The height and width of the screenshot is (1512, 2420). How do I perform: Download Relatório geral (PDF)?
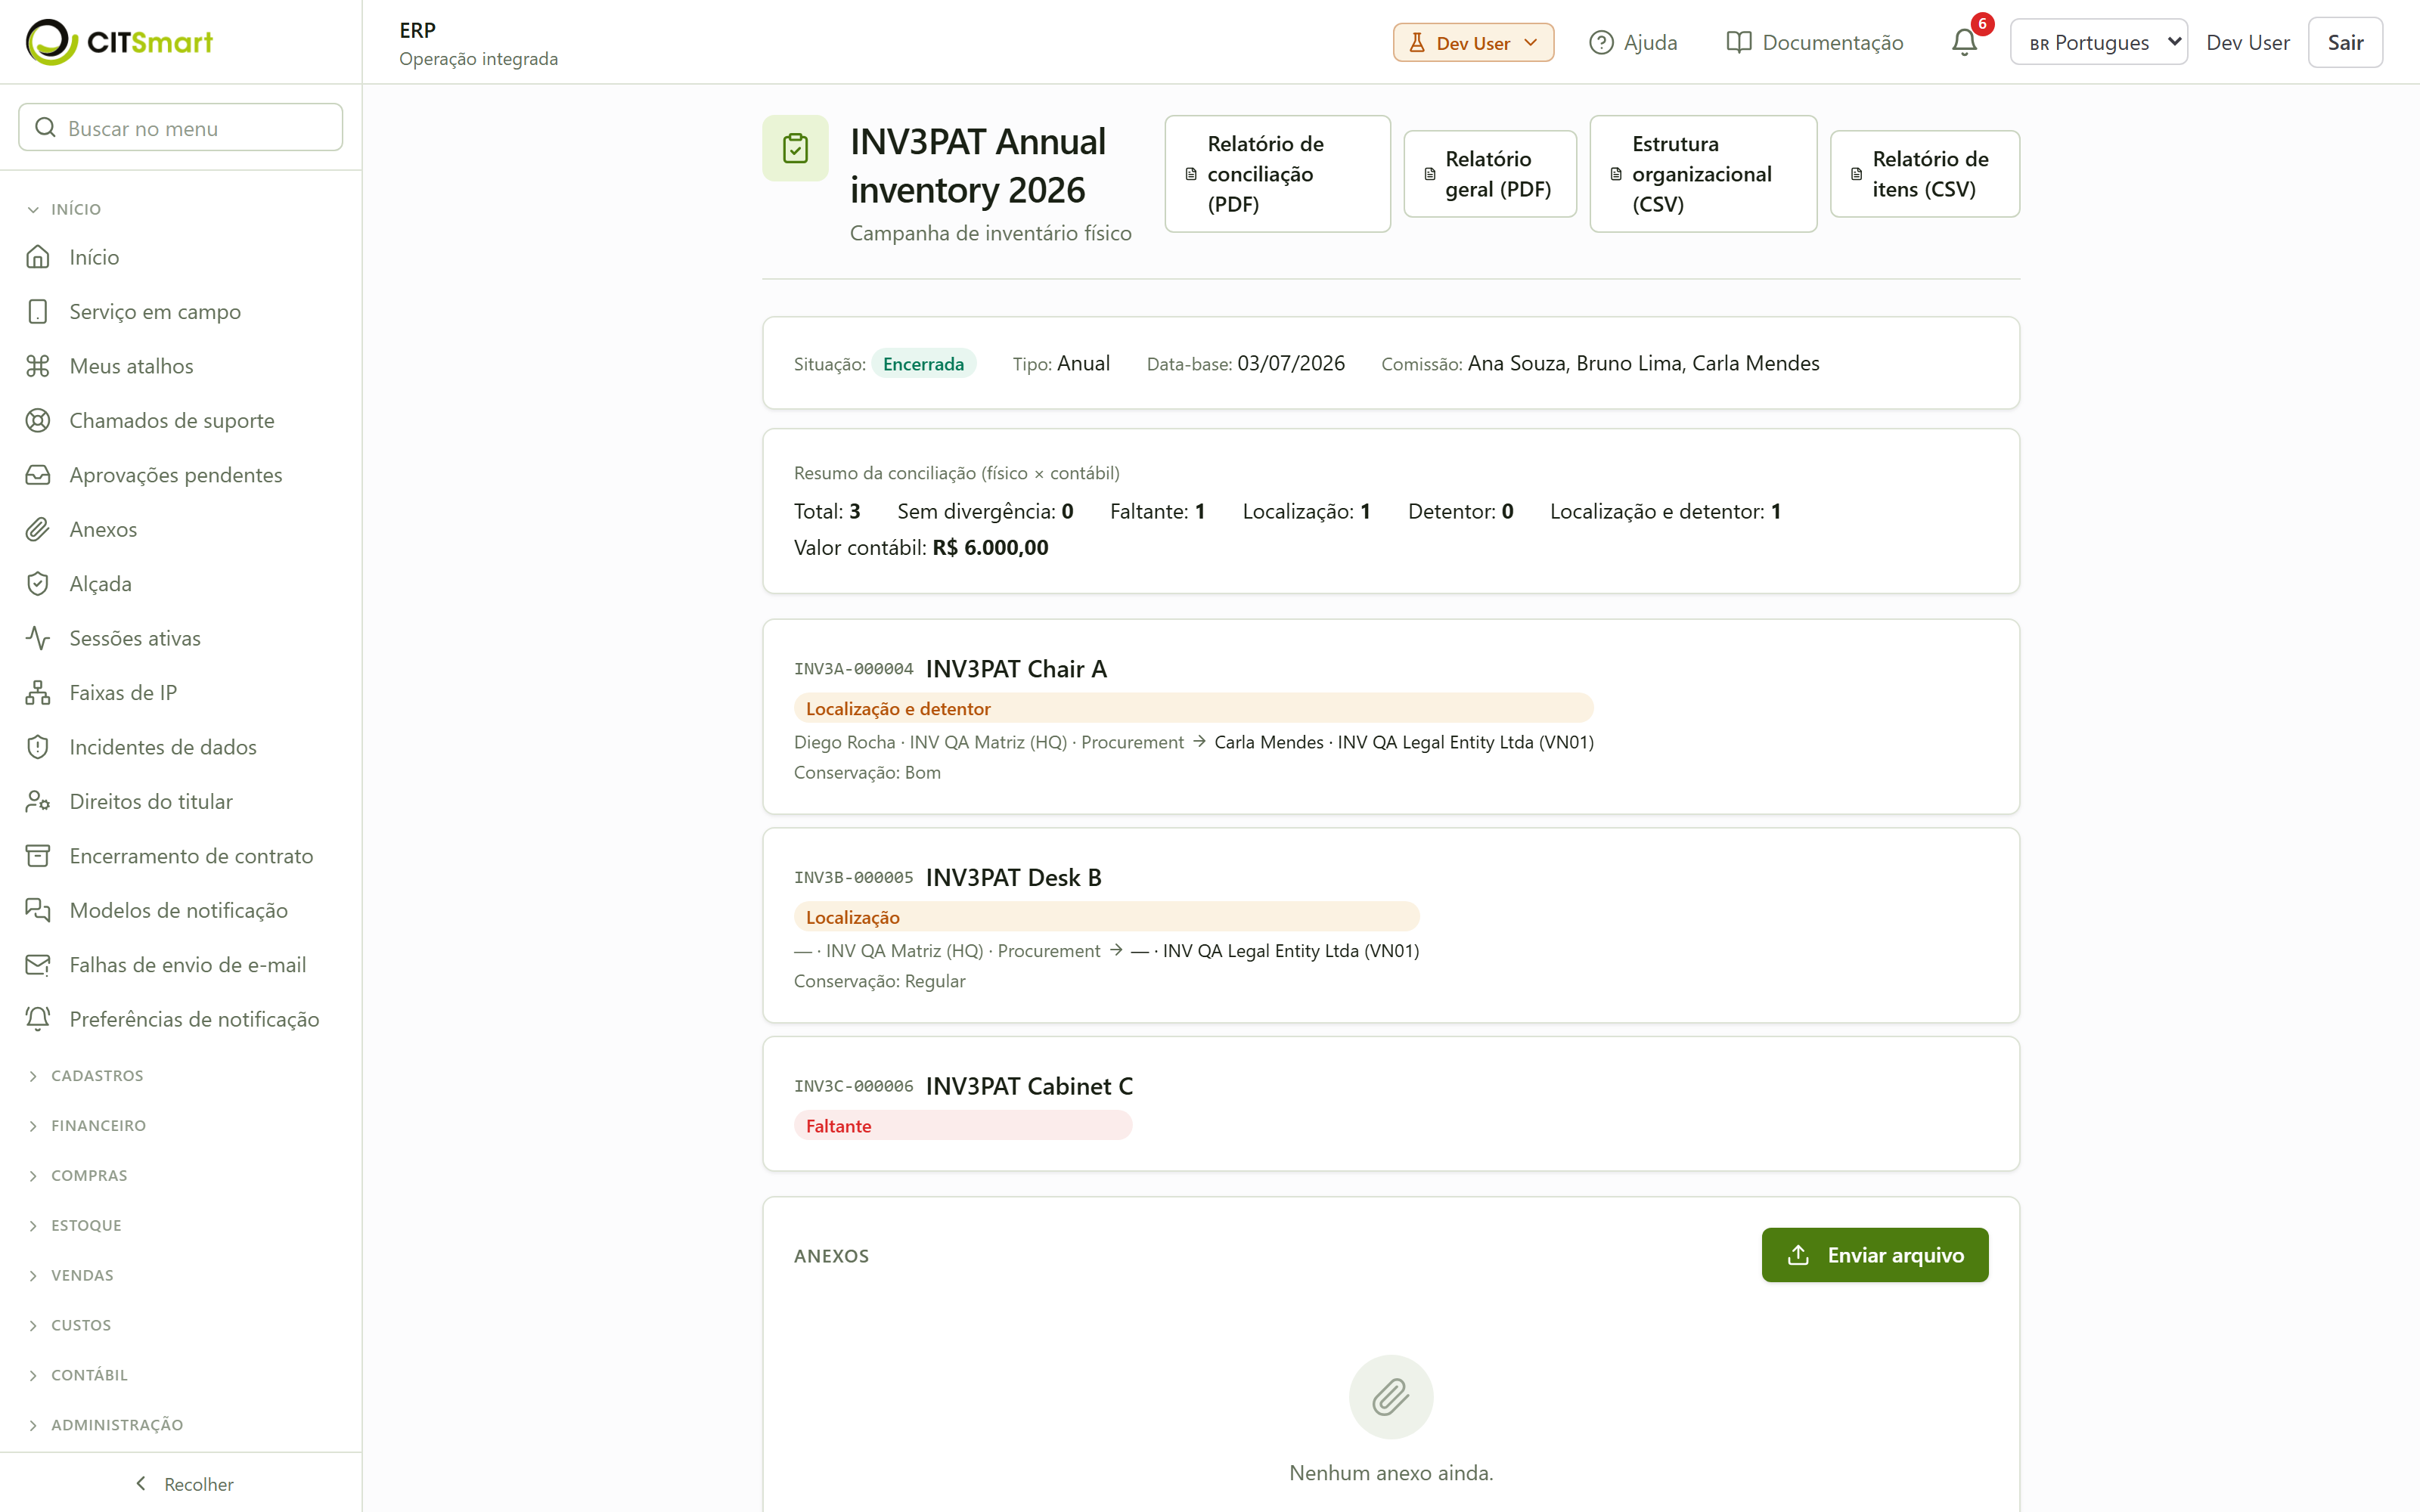pyautogui.click(x=1490, y=174)
